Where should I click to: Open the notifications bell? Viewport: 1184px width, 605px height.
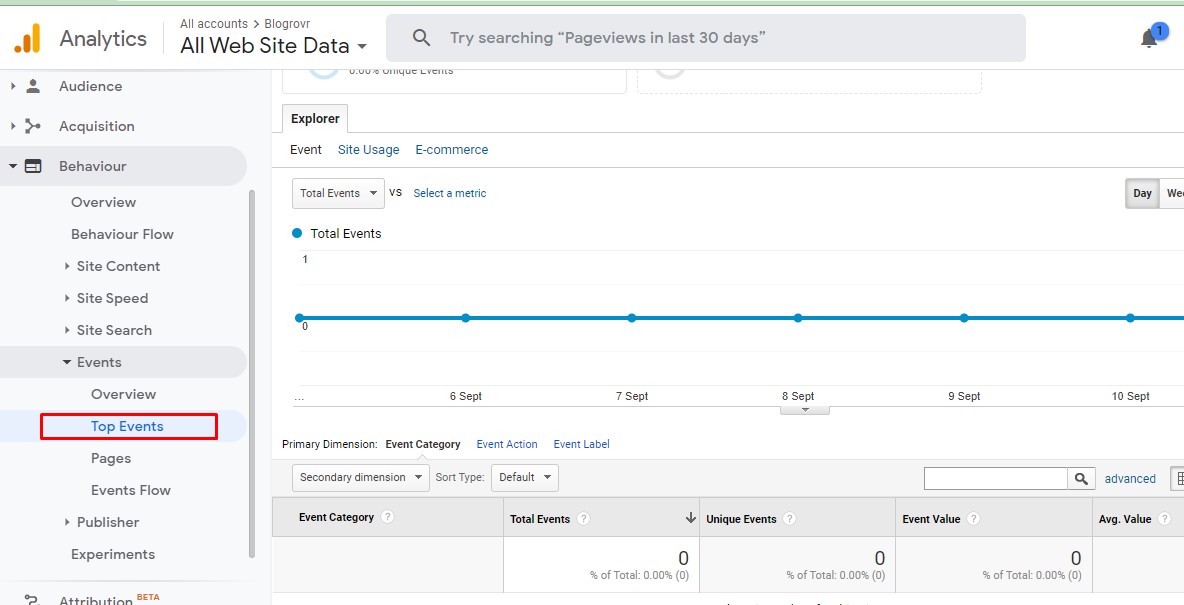1149,38
